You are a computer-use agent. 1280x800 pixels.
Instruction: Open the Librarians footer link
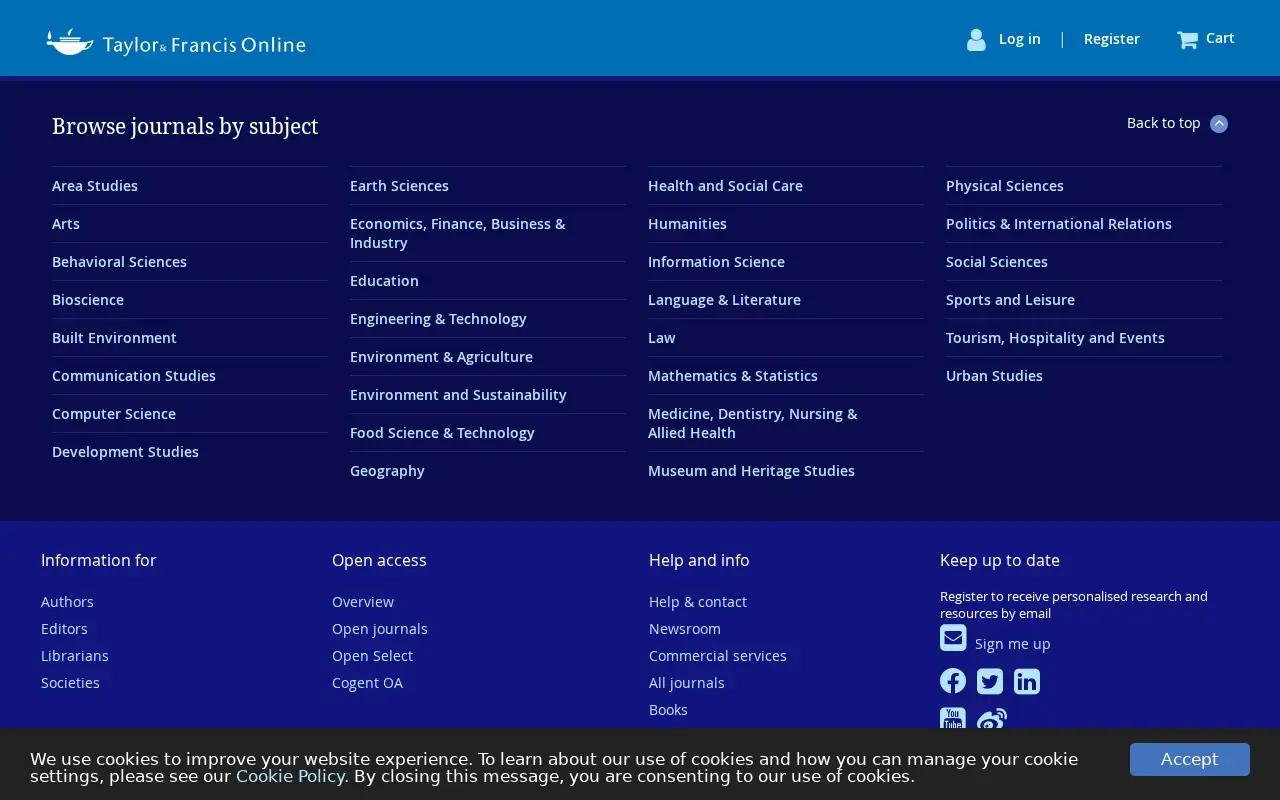[x=75, y=656]
